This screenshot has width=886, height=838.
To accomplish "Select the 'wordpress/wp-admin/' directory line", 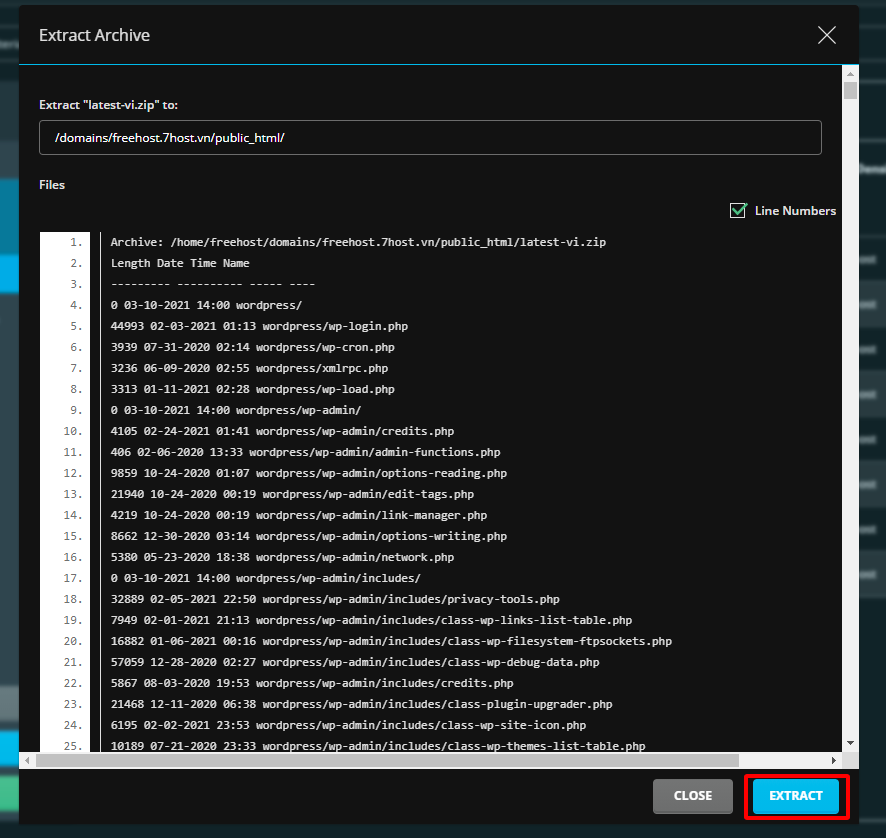I will [236, 410].
